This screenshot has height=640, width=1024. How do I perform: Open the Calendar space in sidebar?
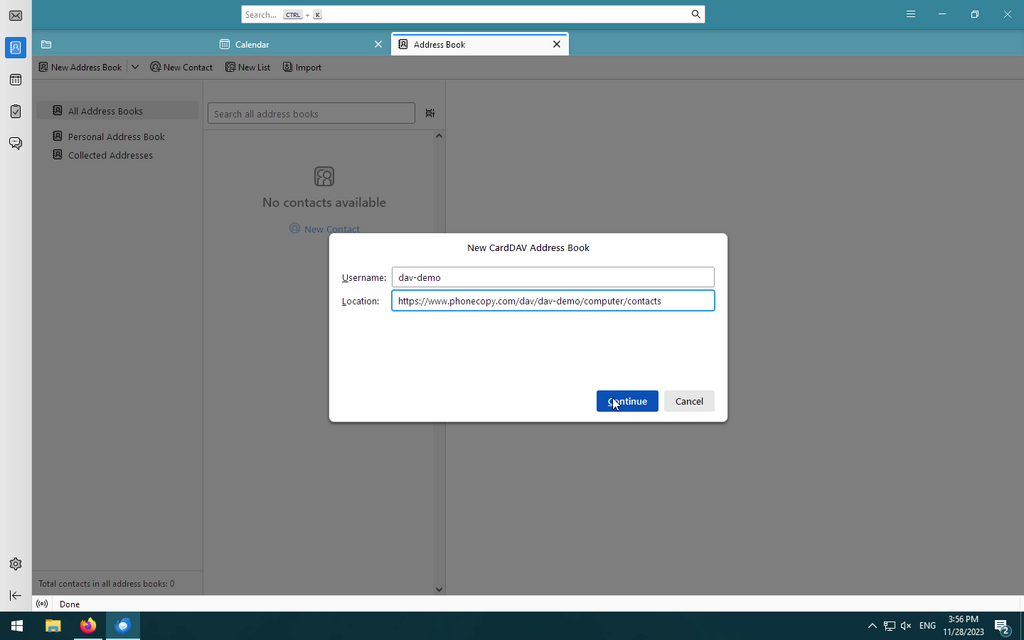[x=15, y=80]
